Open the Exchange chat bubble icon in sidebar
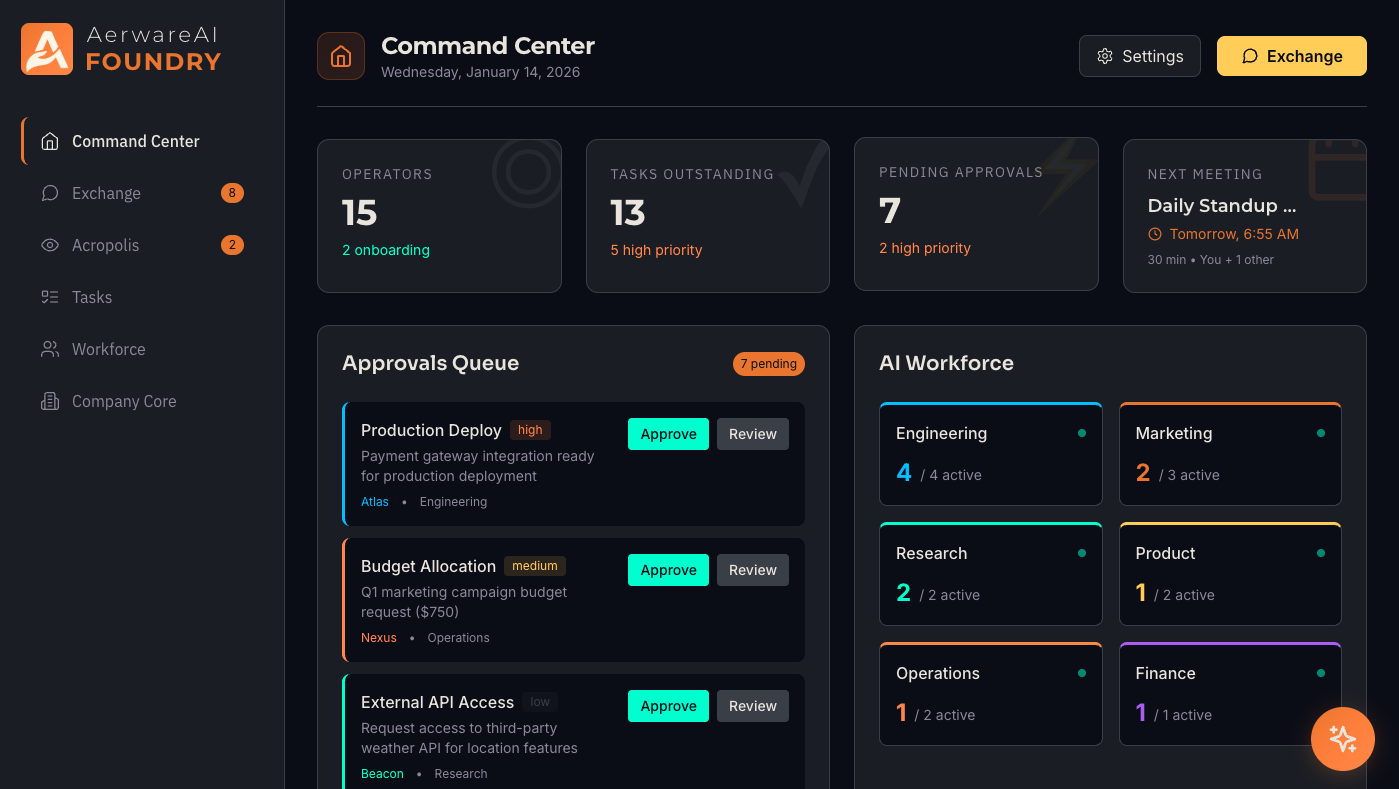The image size is (1399, 789). 50,193
